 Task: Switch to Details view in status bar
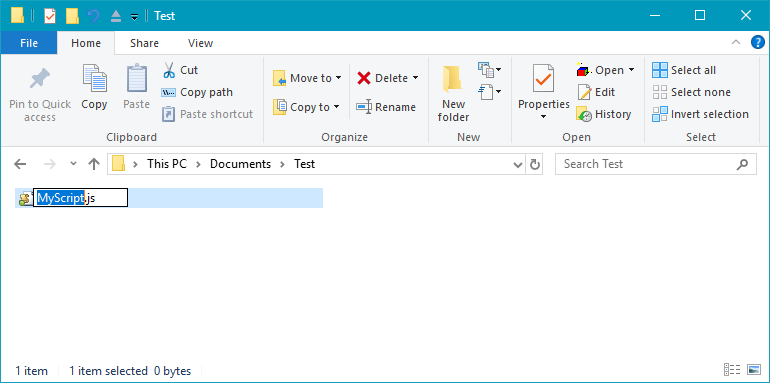[732, 370]
